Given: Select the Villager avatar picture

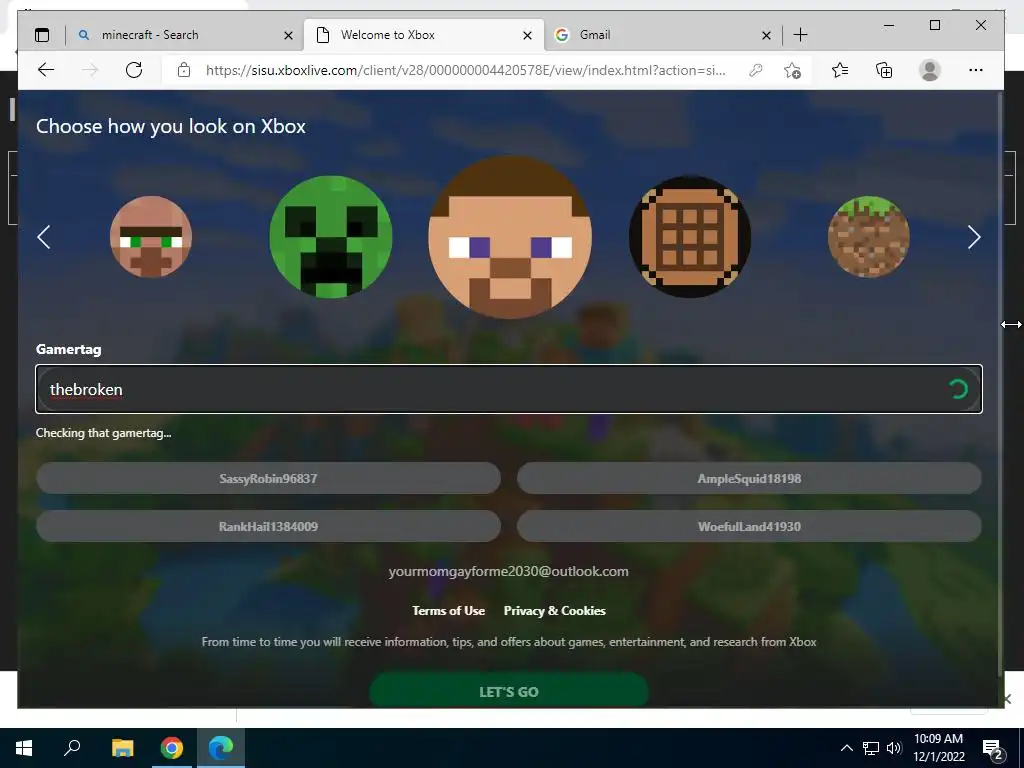Looking at the screenshot, I should 151,236.
